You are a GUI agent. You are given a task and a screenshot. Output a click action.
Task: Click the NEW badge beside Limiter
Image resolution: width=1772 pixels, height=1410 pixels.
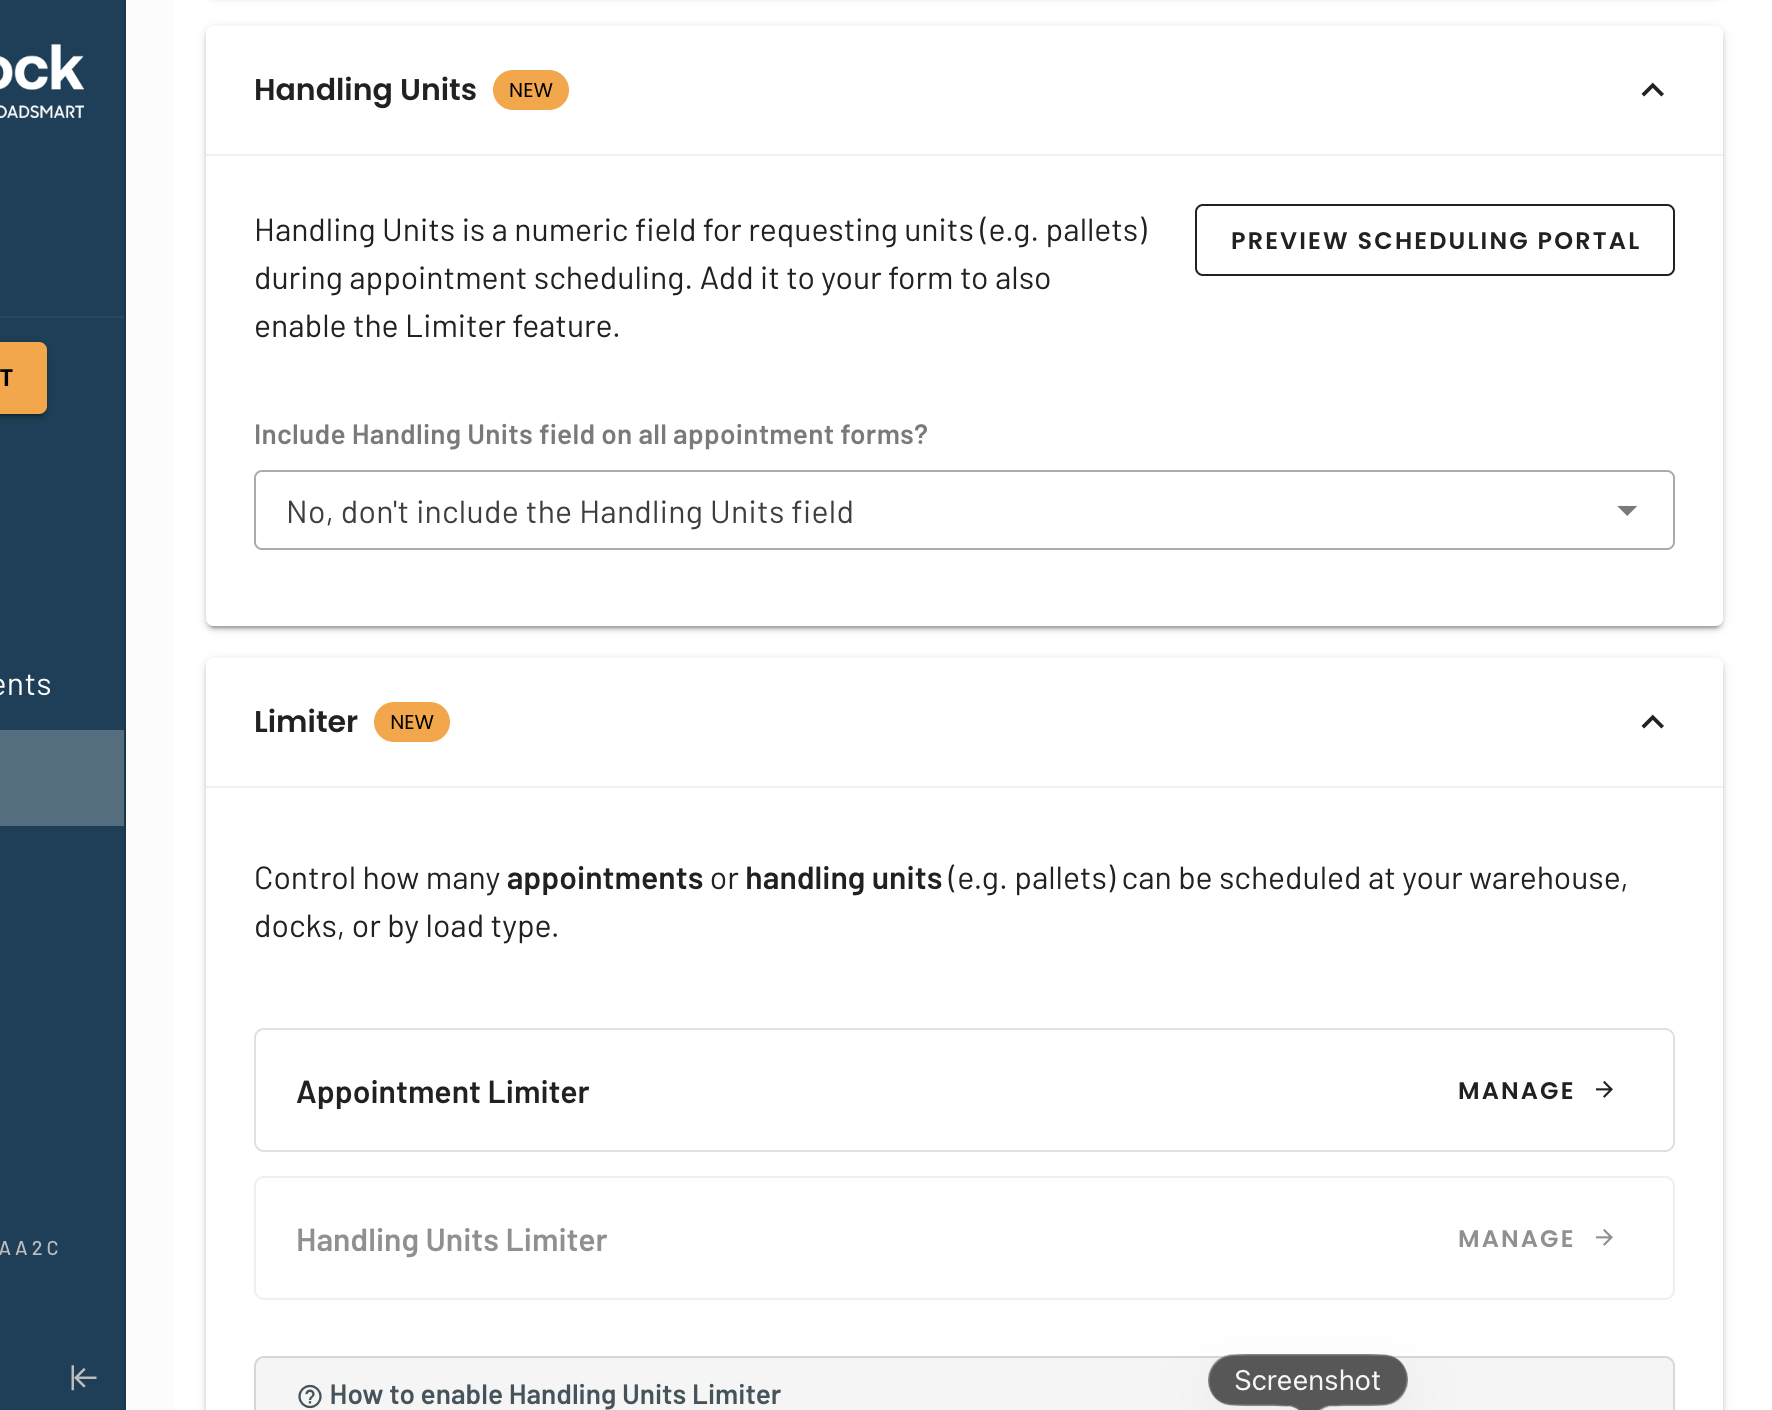point(411,722)
